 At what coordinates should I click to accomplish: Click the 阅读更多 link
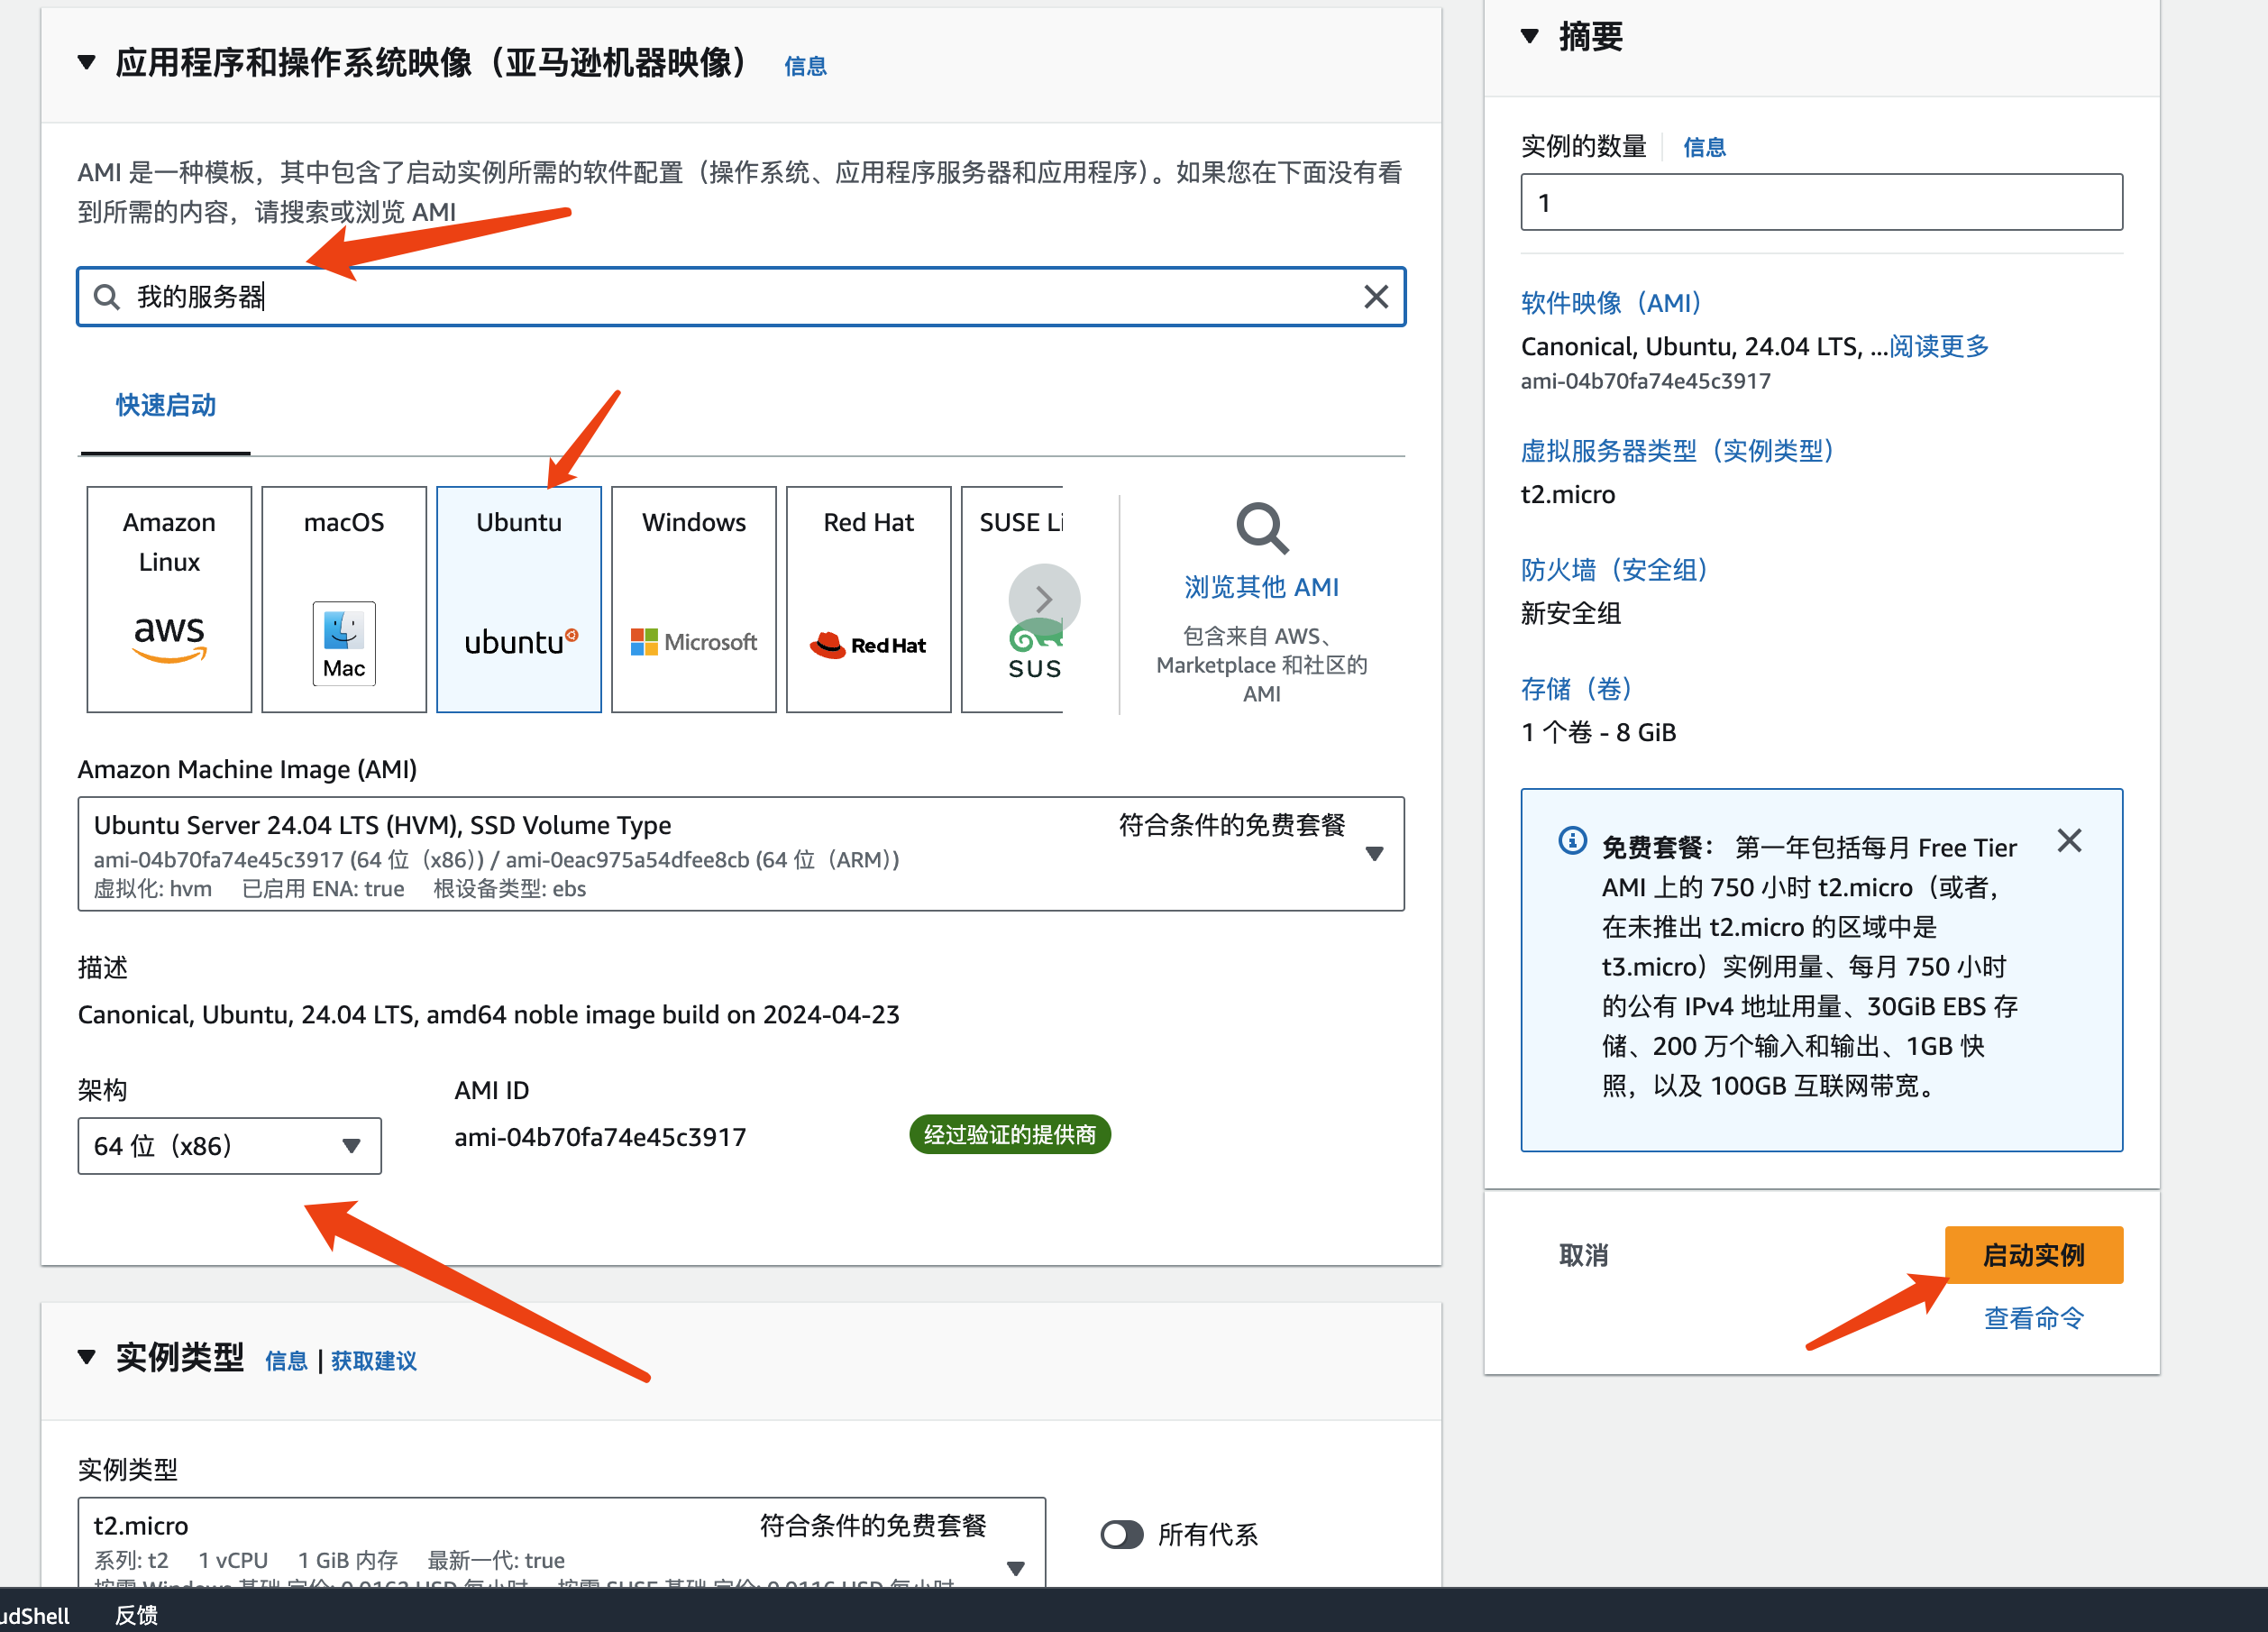[1939, 347]
